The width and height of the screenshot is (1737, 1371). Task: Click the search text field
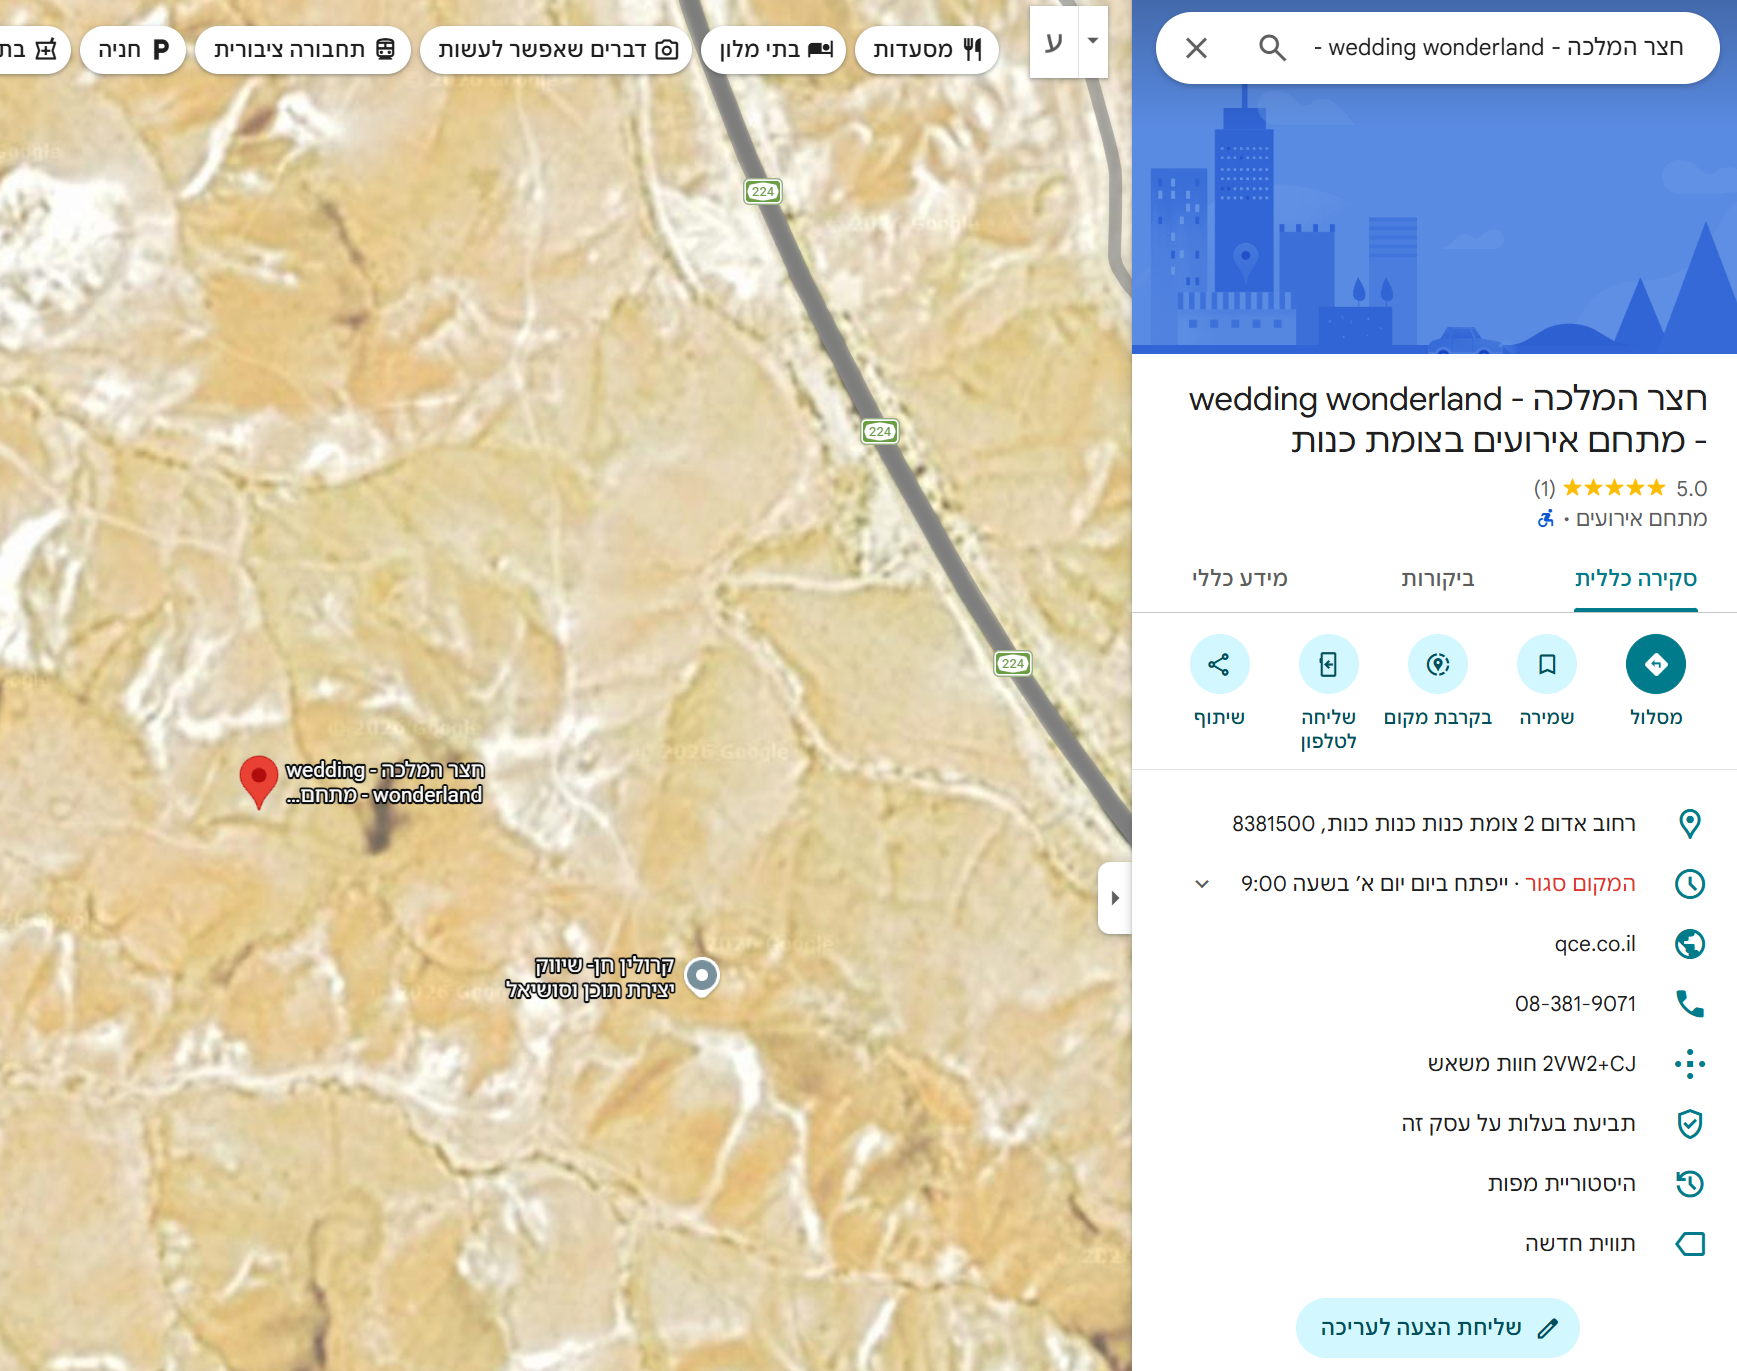click(1498, 48)
